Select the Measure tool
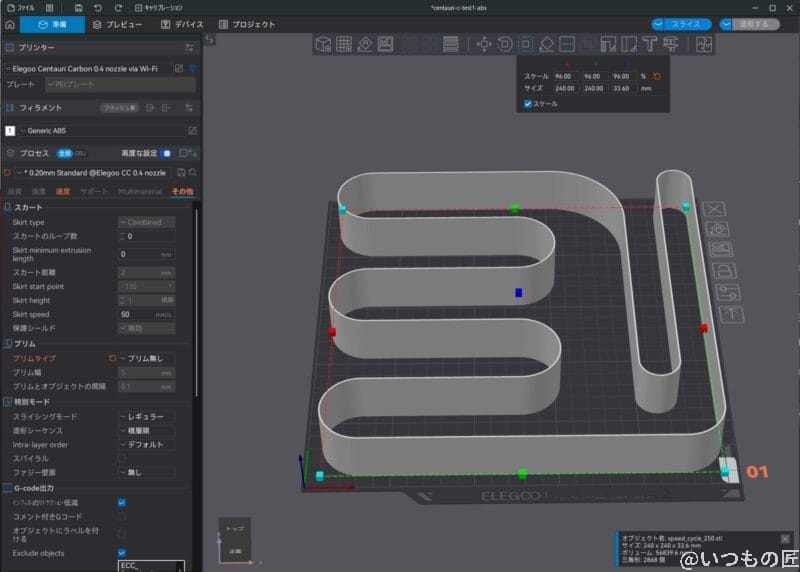 (x=671, y=44)
